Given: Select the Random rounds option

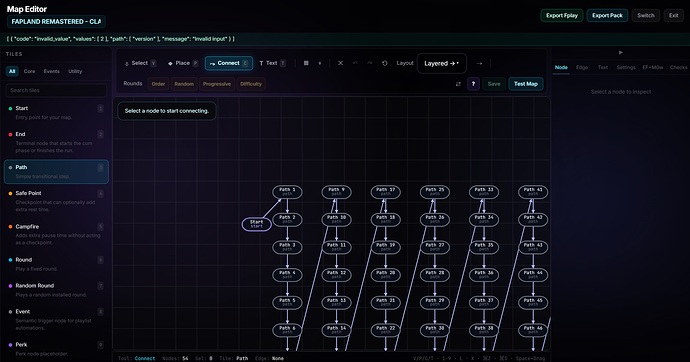Looking at the screenshot, I should tap(184, 84).
